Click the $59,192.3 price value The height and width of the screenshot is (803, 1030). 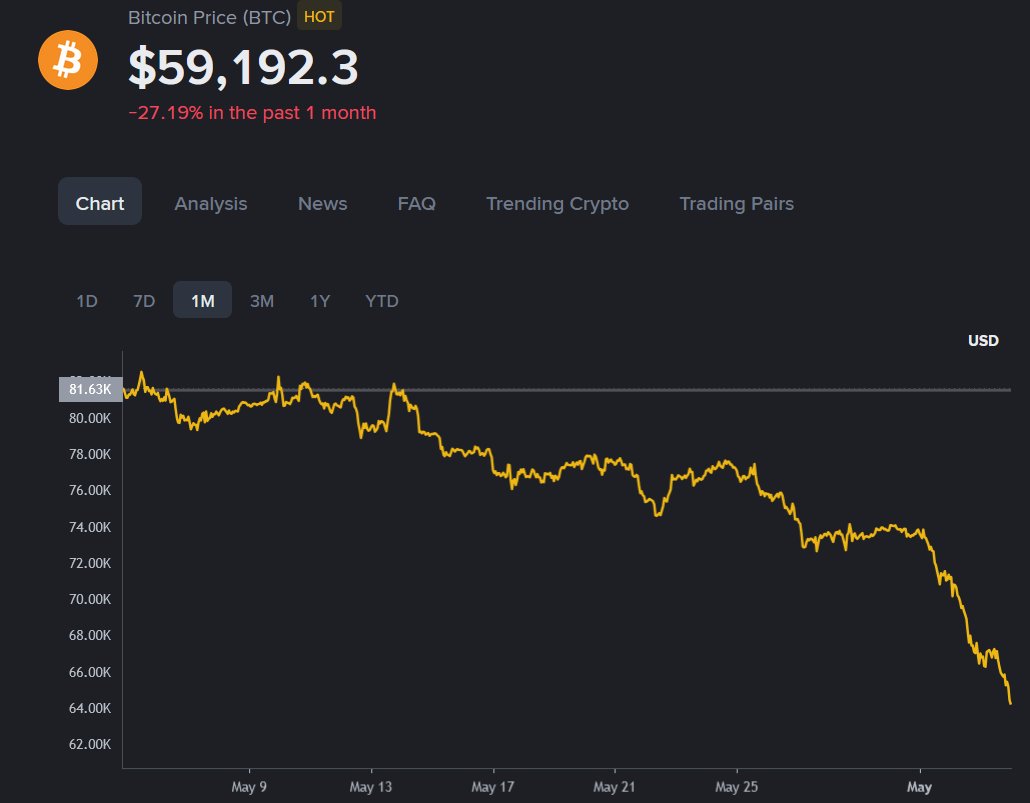click(x=243, y=67)
